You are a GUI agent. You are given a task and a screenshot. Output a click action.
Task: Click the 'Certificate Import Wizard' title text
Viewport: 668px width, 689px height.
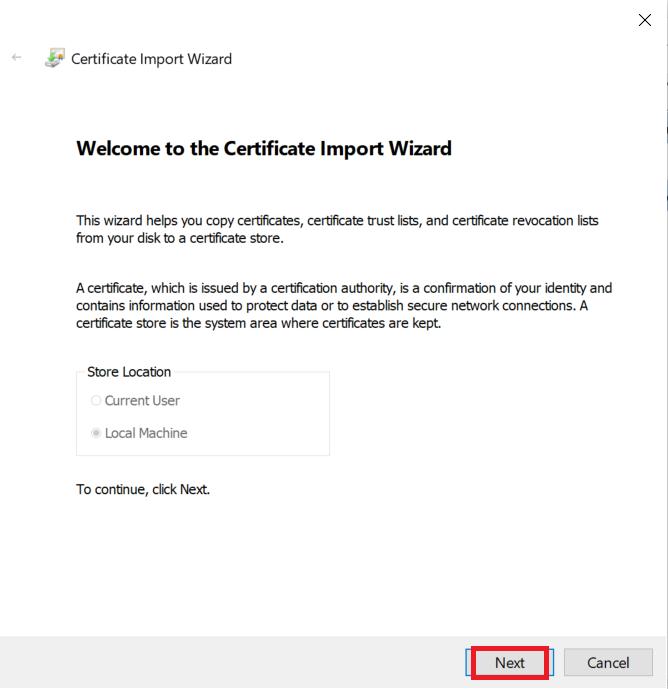coord(151,59)
